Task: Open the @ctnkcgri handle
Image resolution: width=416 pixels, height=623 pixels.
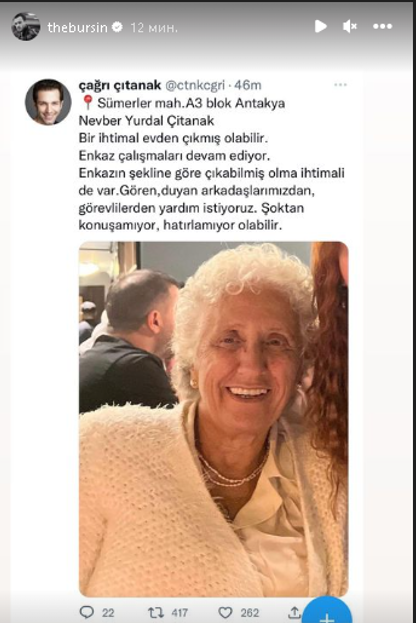Action: coord(195,85)
